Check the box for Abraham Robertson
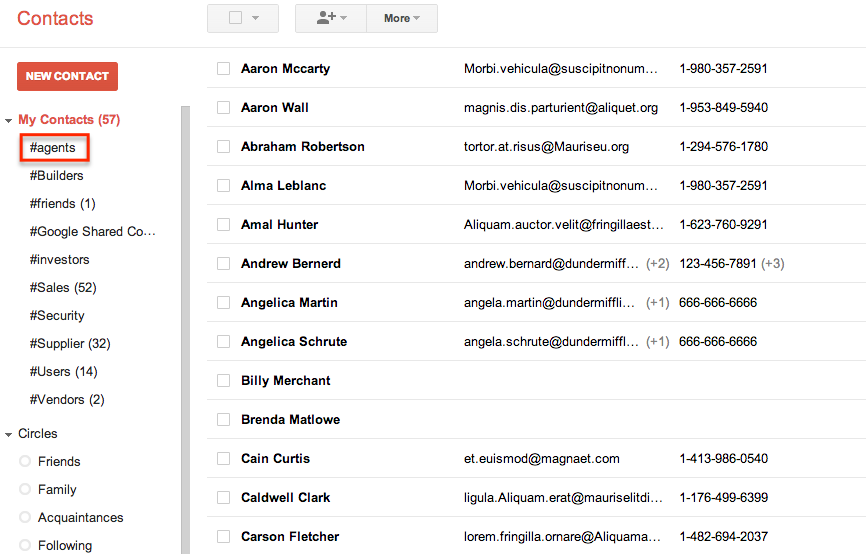The image size is (866, 554). [223, 146]
